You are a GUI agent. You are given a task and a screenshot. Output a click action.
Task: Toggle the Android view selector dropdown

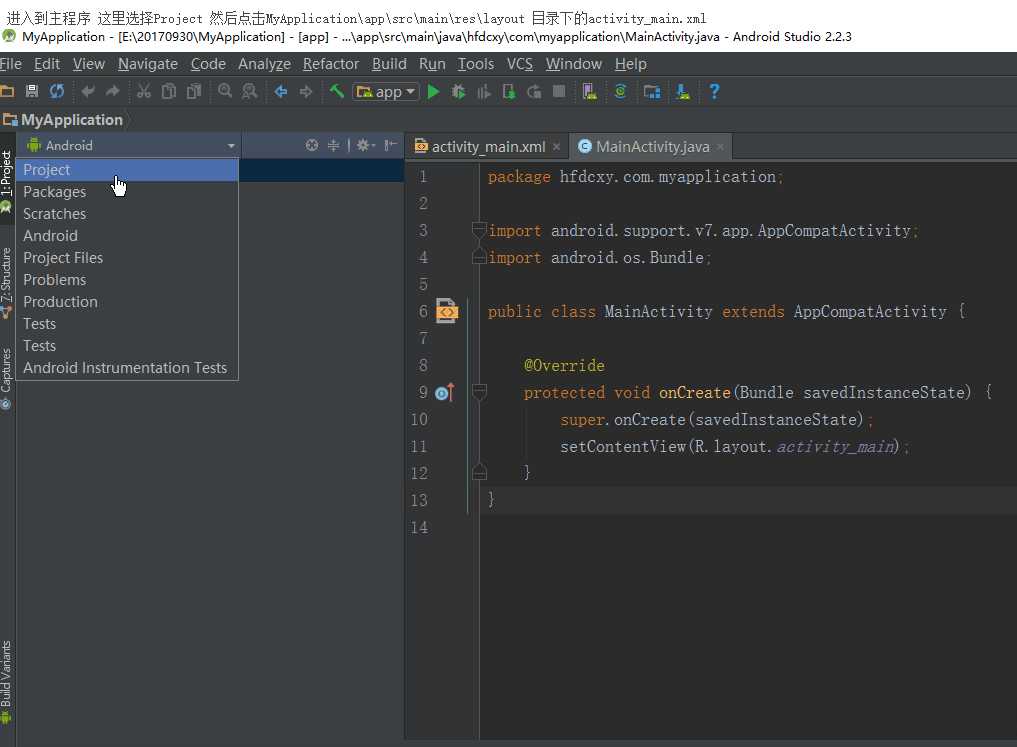130,145
